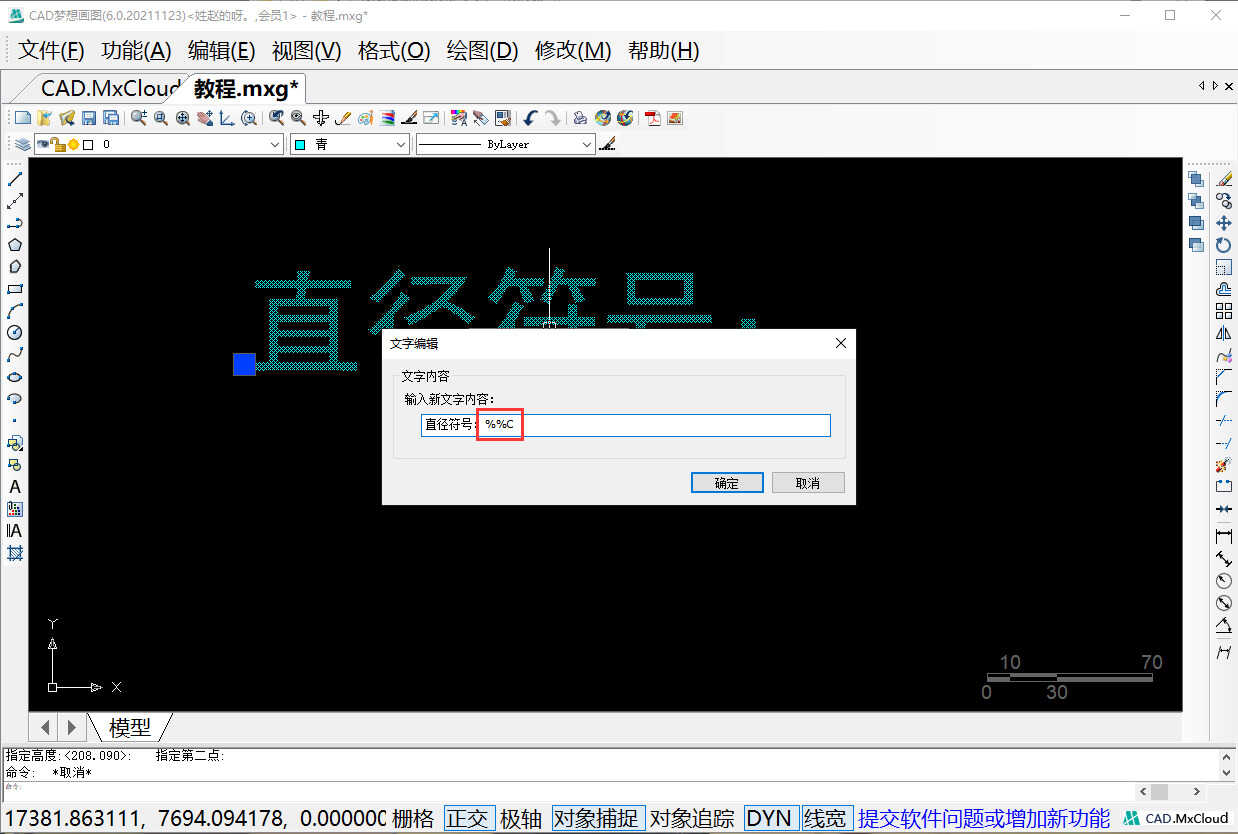The image size is (1238, 834).
Task: Select the Ellipse drawing tool
Action: 15,377
